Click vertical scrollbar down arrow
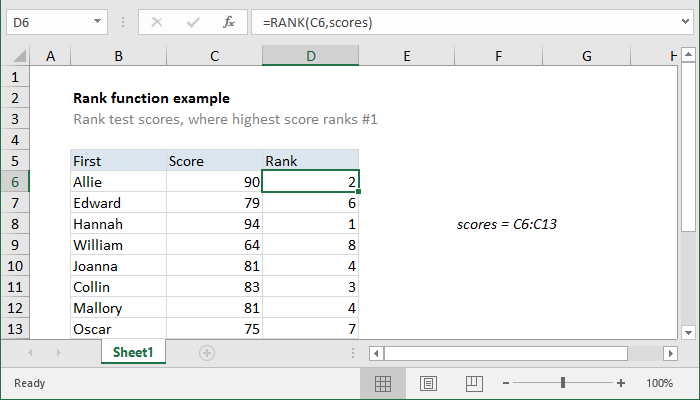 tap(688, 333)
